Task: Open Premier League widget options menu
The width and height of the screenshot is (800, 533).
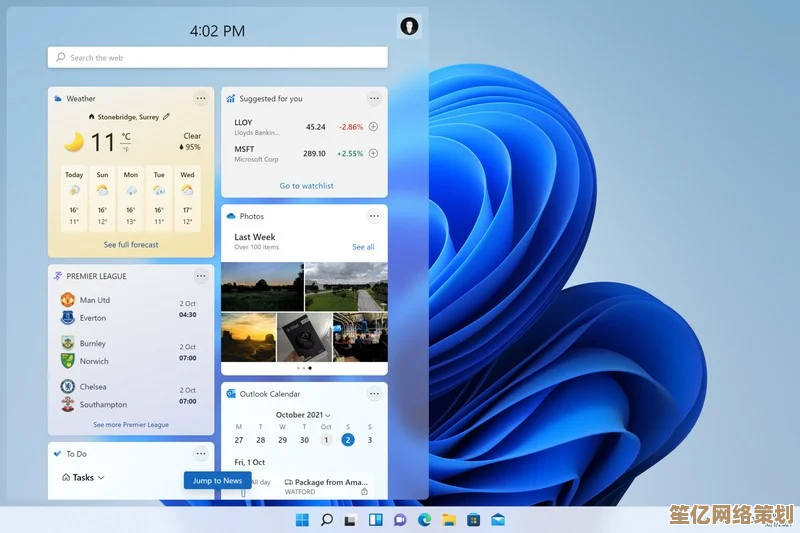Action: click(201, 276)
